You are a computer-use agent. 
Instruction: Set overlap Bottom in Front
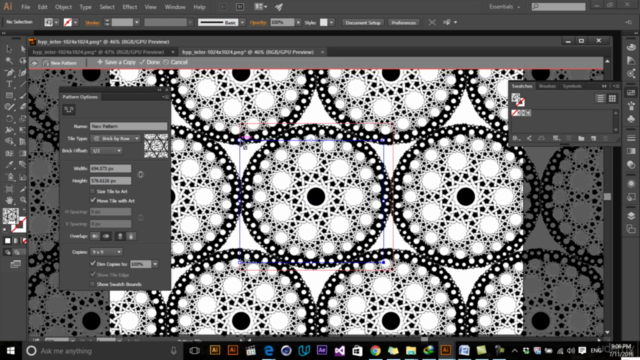tap(131, 236)
